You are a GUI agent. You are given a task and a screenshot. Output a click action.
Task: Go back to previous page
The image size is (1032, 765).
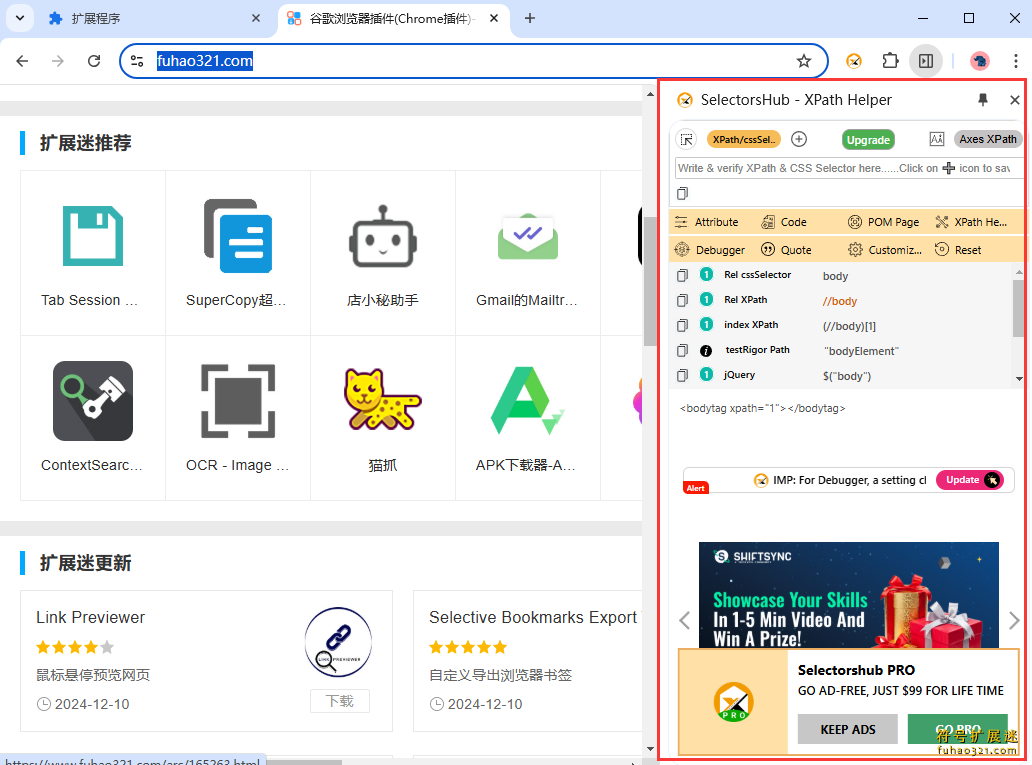[x=22, y=61]
